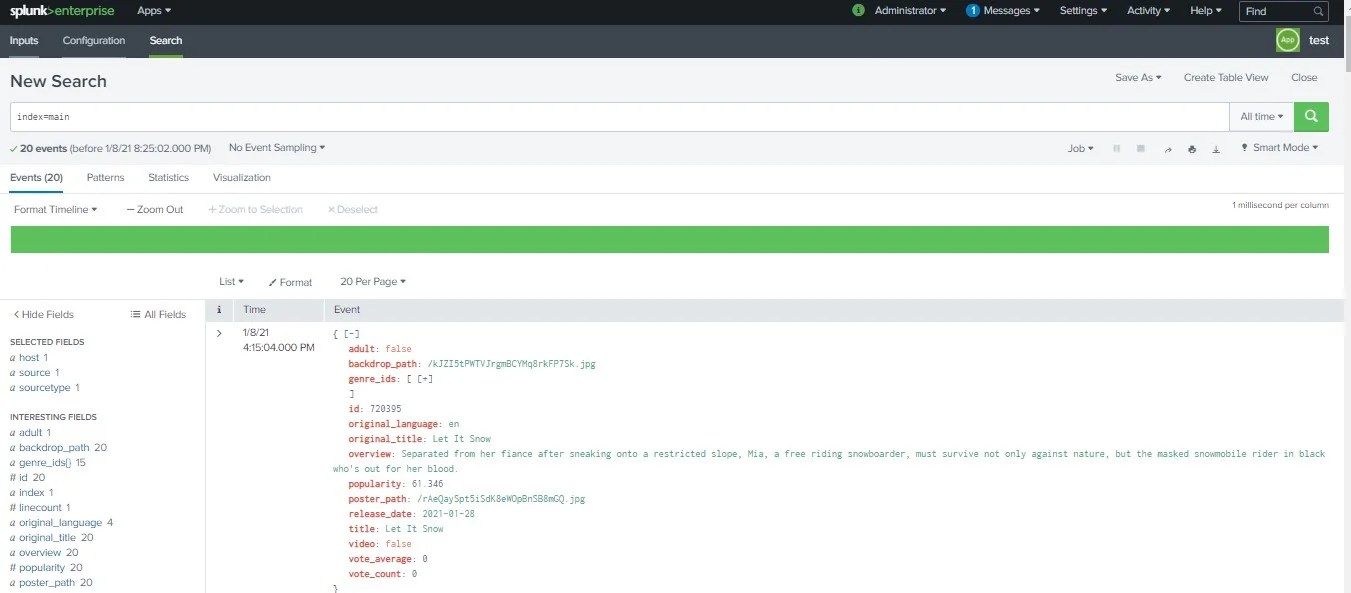Stop the search job
Image resolution: width=1351 pixels, height=593 pixels.
click(1141, 148)
